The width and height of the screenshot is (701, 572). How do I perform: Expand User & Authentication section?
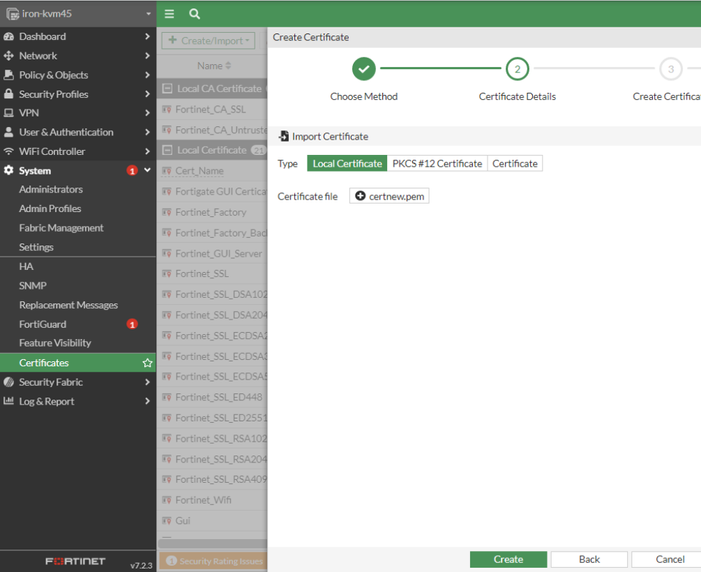point(78,132)
